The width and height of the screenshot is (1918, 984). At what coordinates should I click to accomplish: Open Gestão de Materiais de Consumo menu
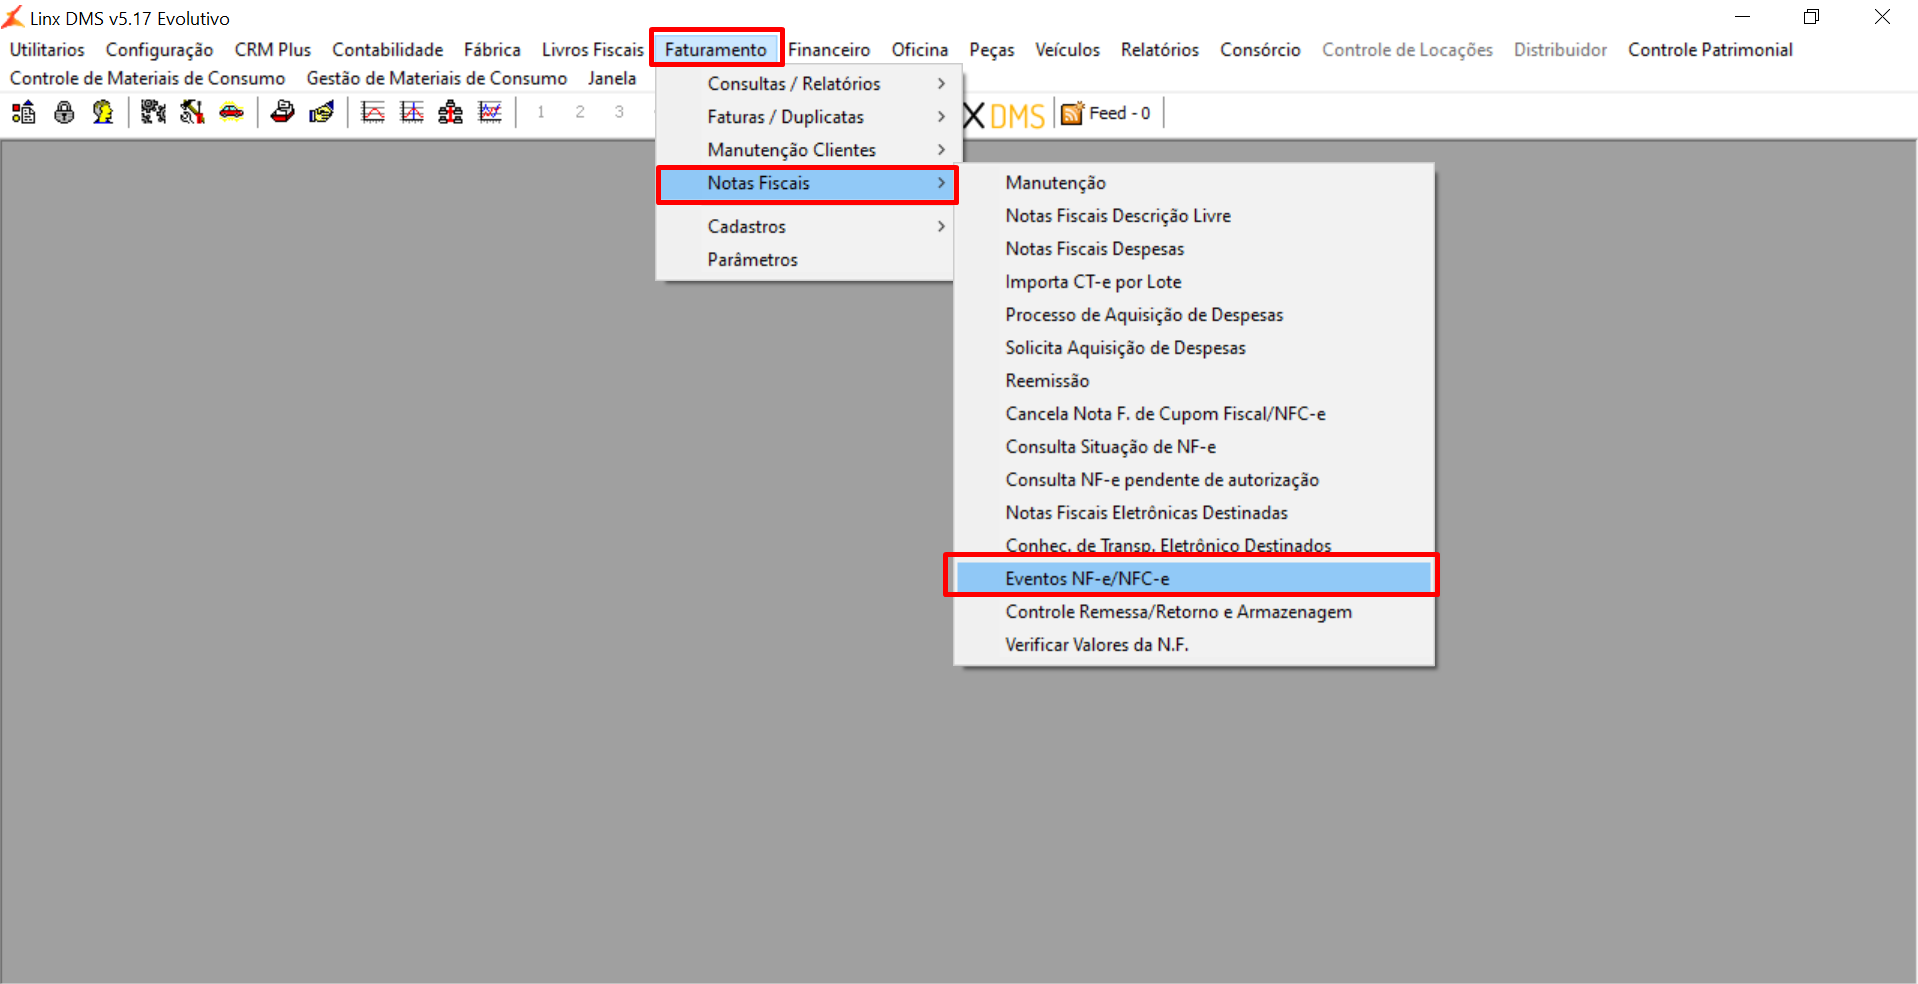[x=437, y=78]
